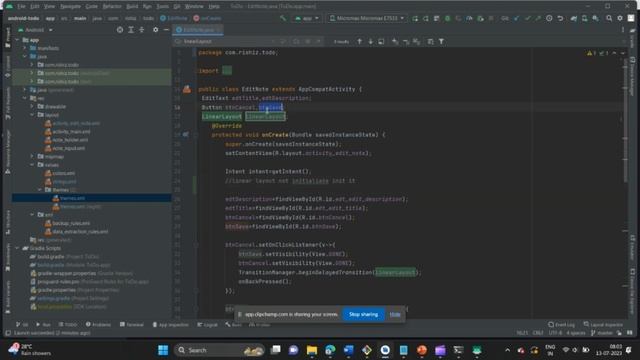Collapse the layout folder
This screenshot has height=360, width=640.
click(32, 115)
